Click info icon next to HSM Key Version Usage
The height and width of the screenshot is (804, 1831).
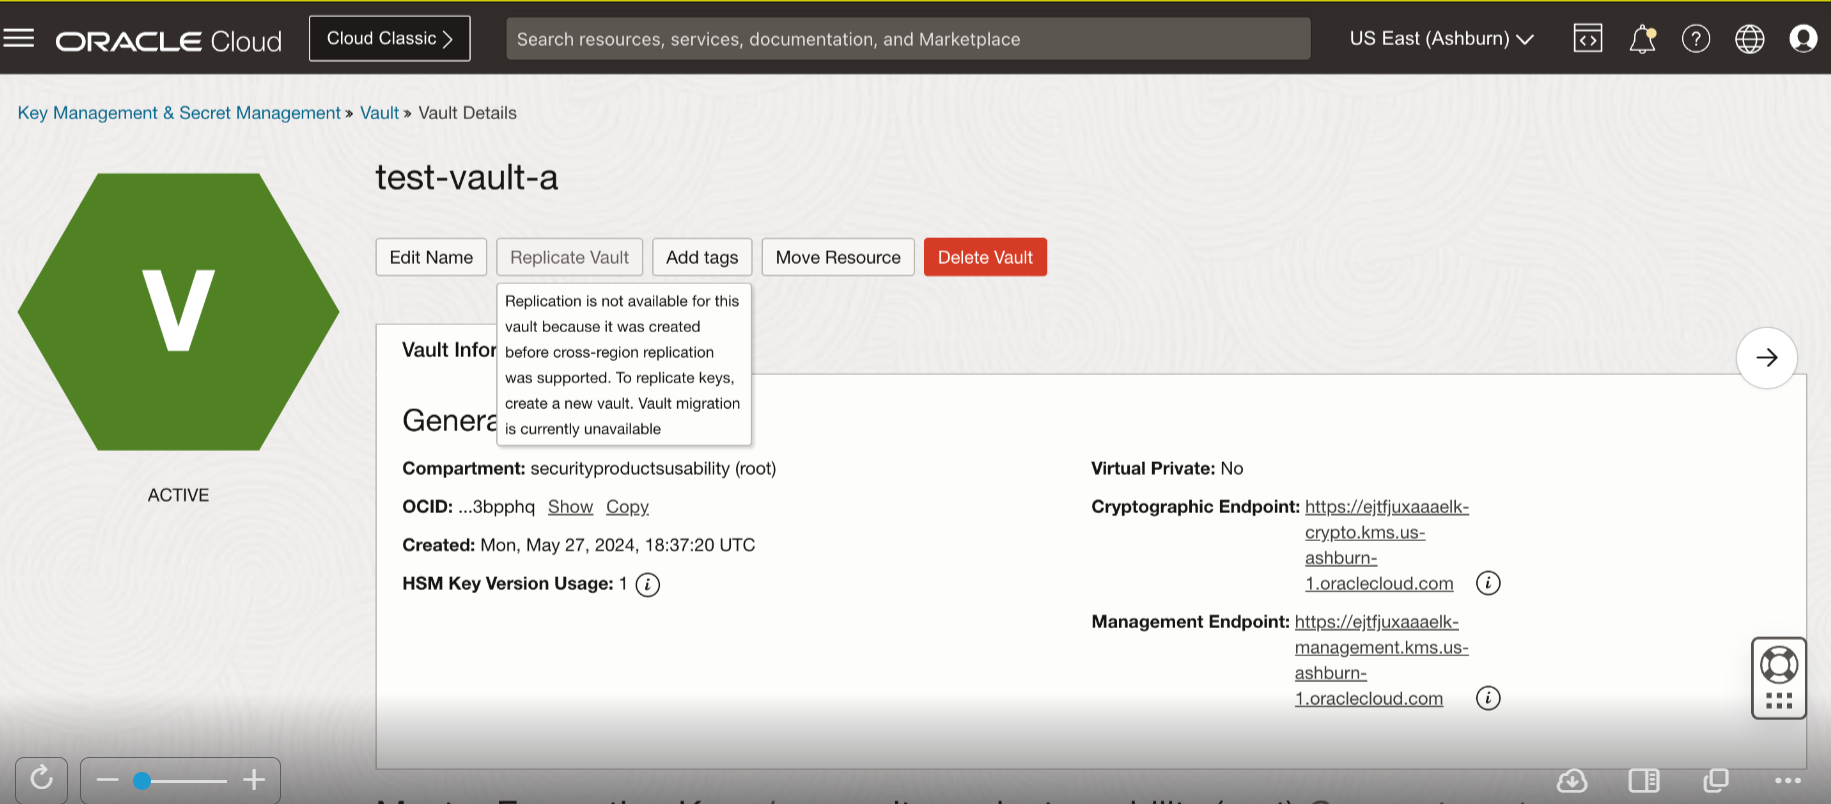[648, 585]
